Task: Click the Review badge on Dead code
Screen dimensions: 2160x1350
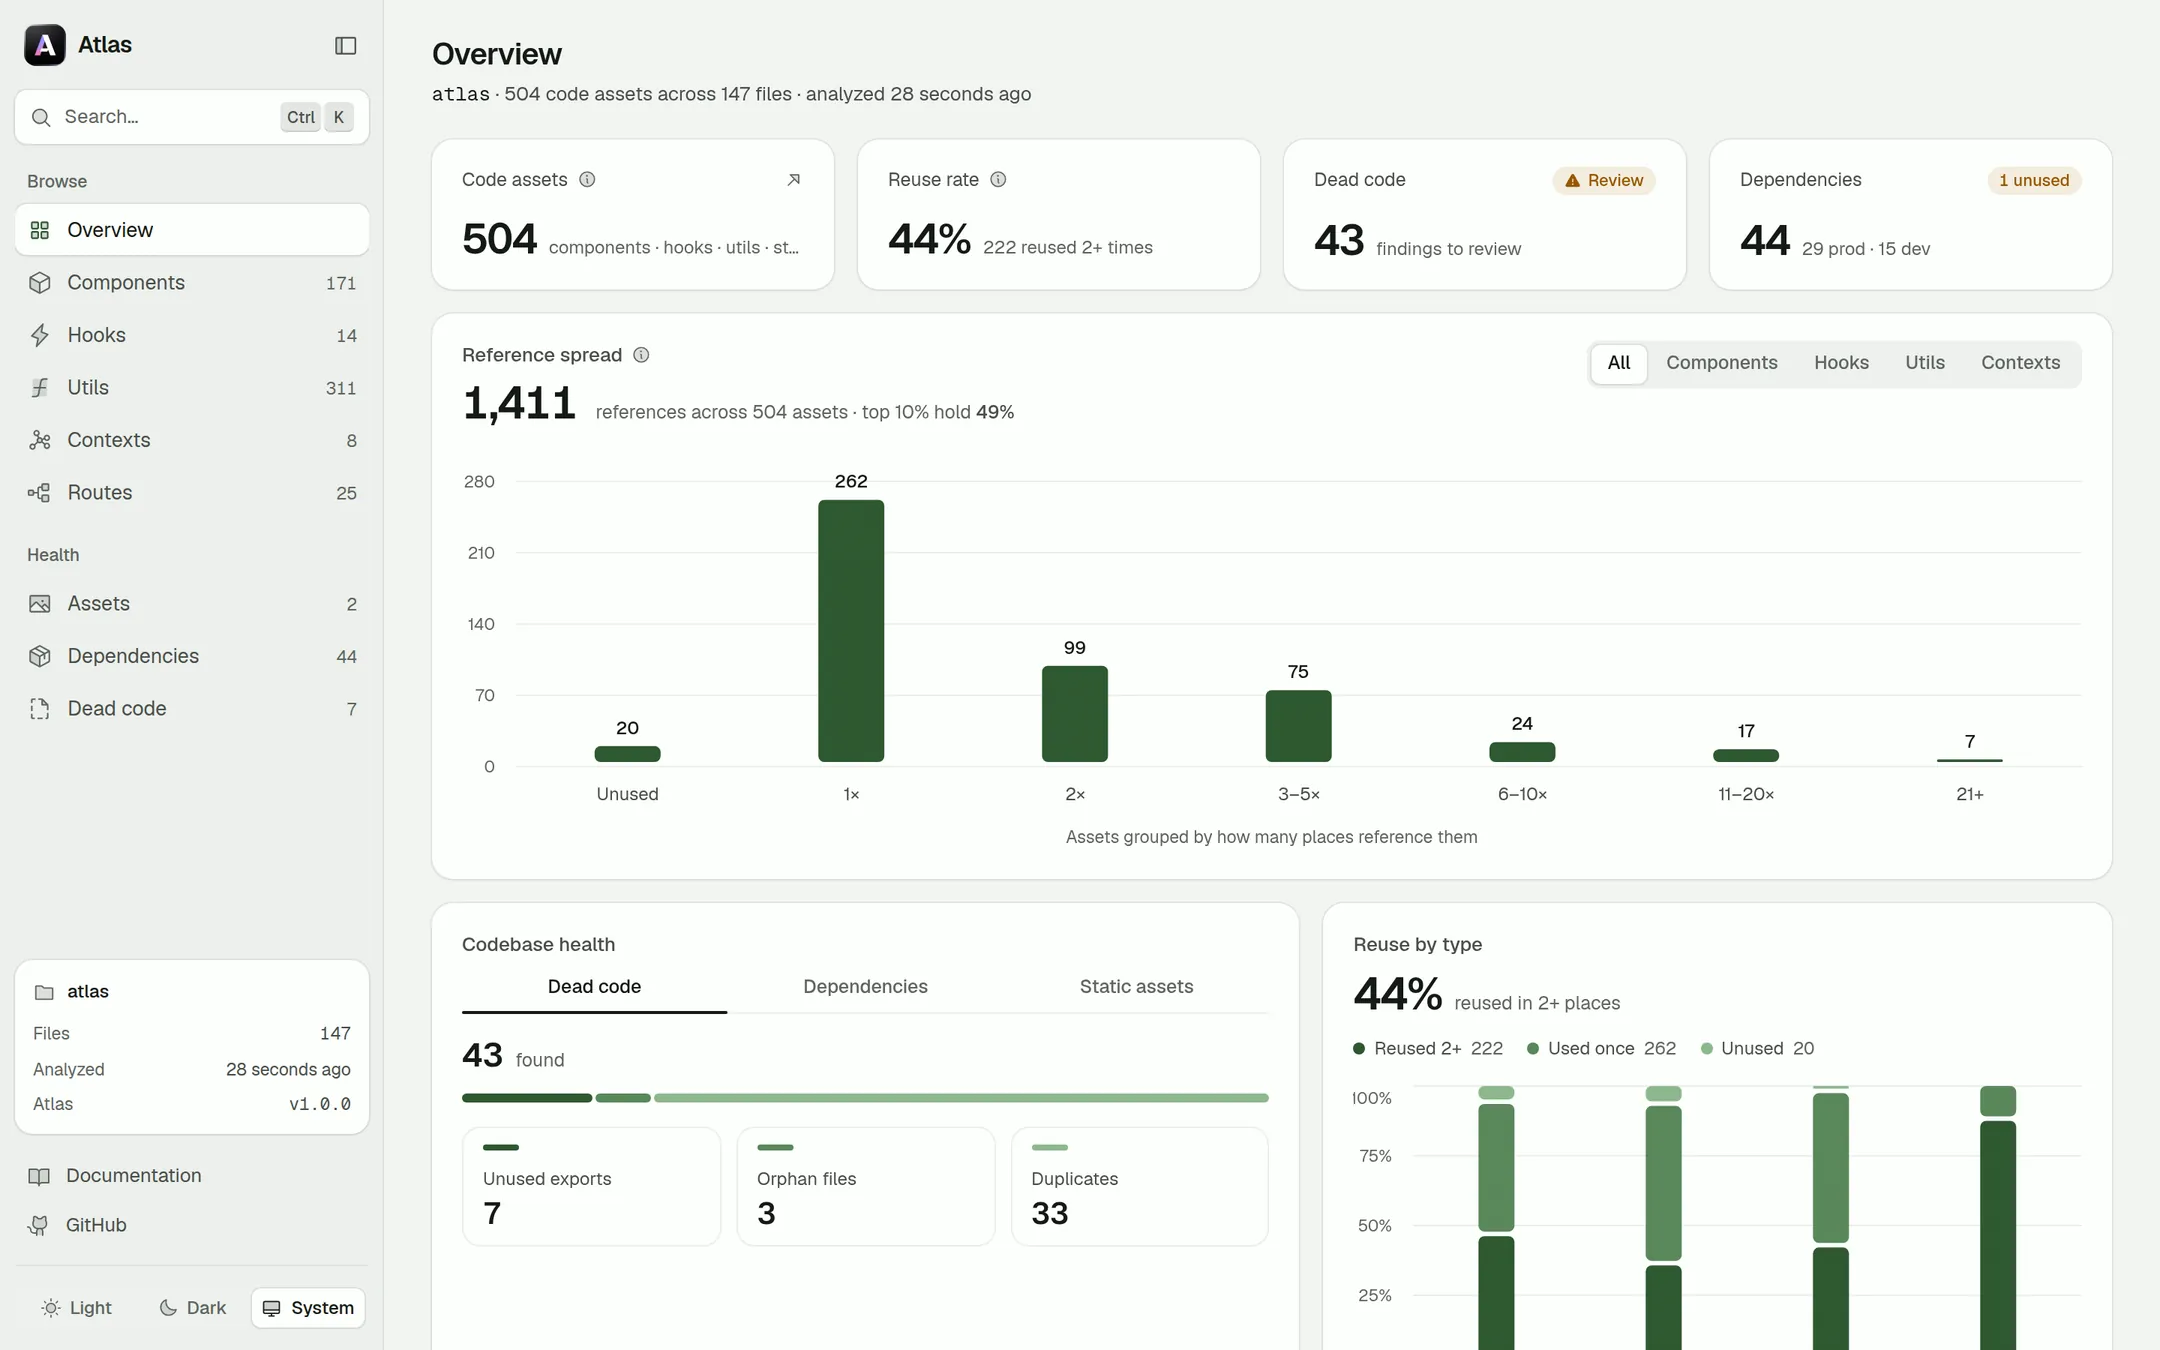Action: click(1604, 181)
